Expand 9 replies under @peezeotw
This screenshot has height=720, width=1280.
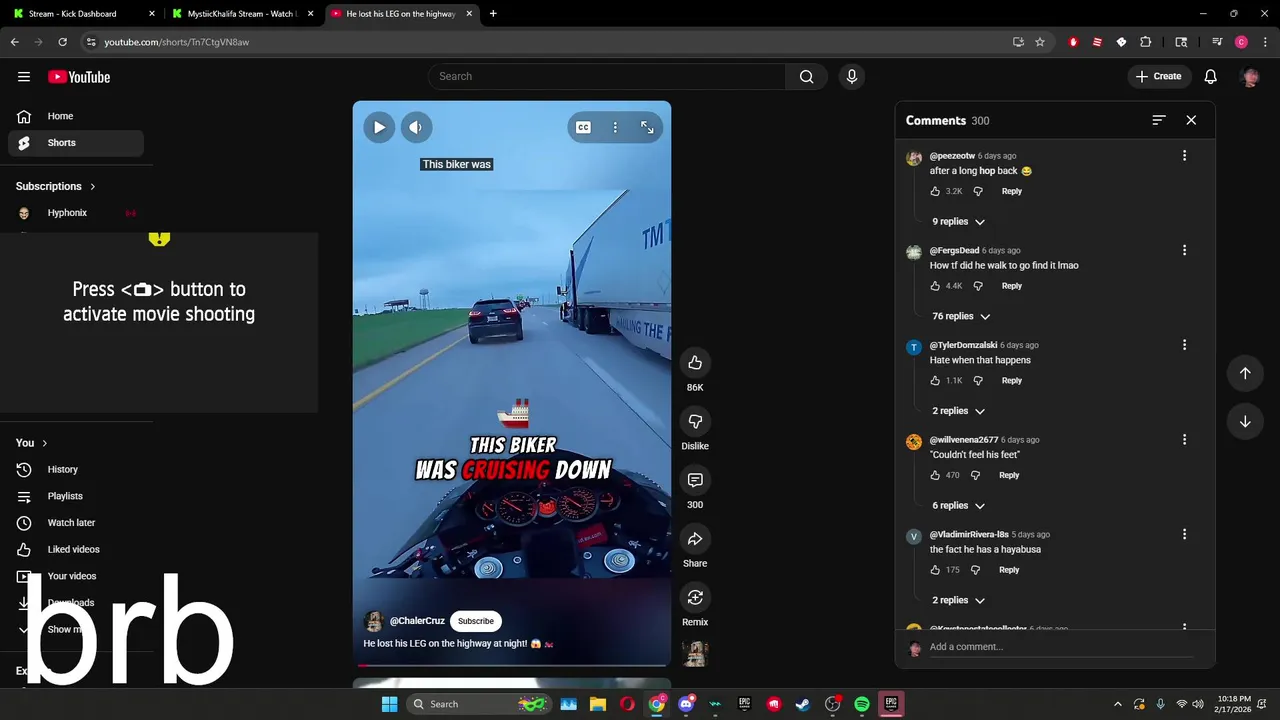point(958,222)
